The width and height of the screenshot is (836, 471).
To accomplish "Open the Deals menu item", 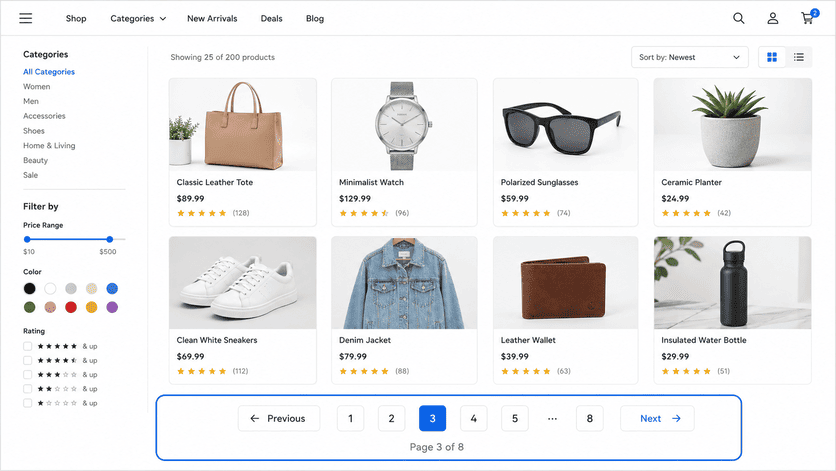I will tap(271, 19).
